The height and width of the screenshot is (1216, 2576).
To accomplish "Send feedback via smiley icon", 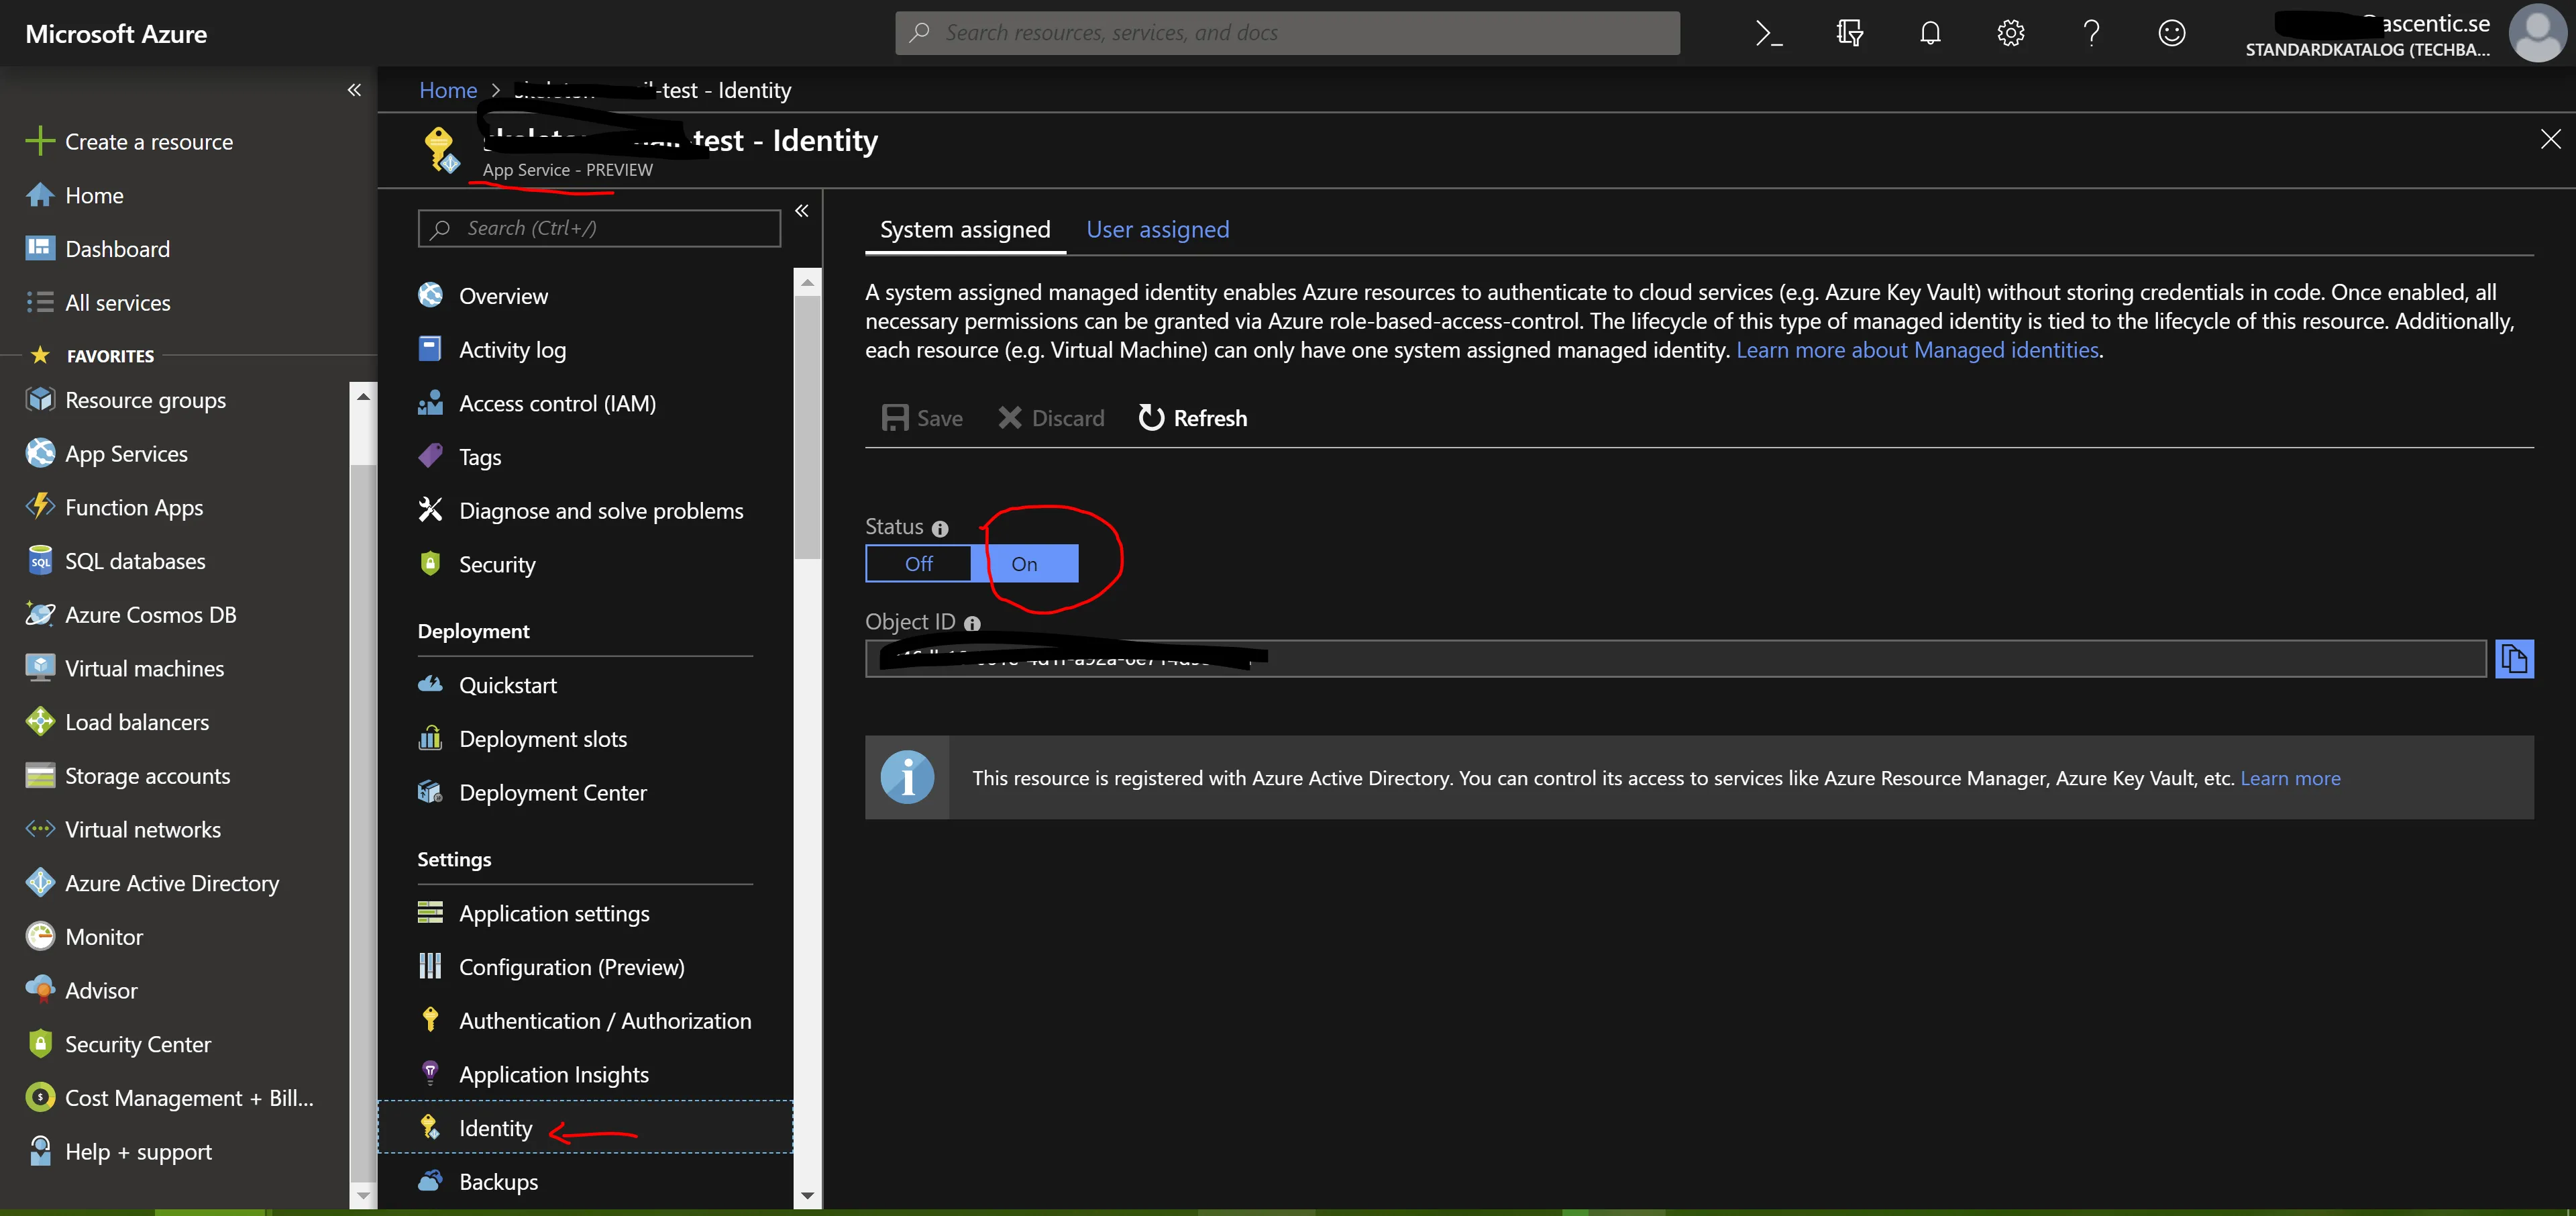I will (x=2171, y=33).
